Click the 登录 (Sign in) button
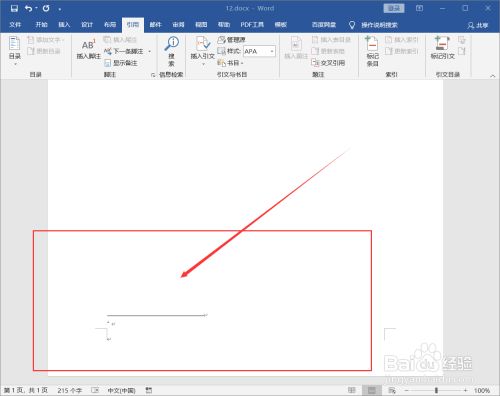Viewport: 500px width, 396px height. tap(394, 8)
